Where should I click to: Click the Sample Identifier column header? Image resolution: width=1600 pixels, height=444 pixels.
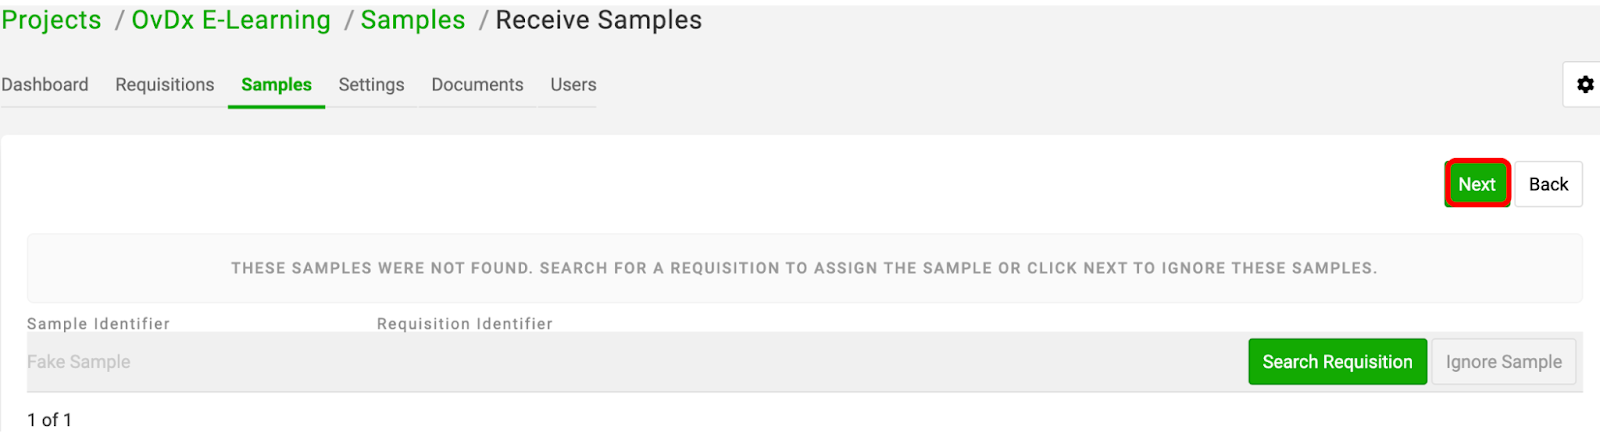click(98, 324)
